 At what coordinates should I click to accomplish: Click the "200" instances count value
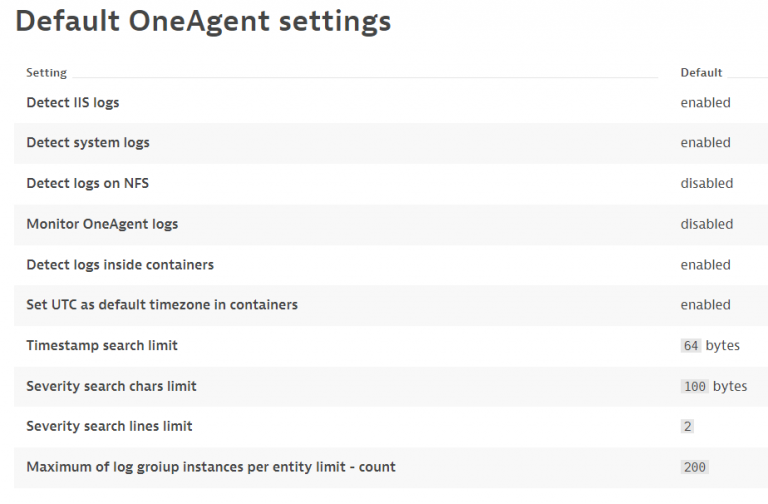[694, 467]
